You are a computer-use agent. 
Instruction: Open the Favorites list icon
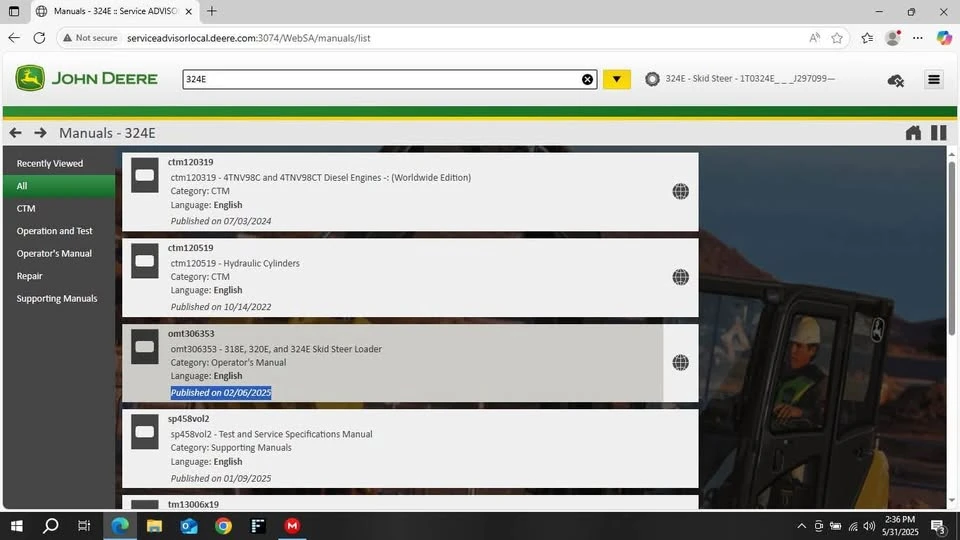(867, 38)
